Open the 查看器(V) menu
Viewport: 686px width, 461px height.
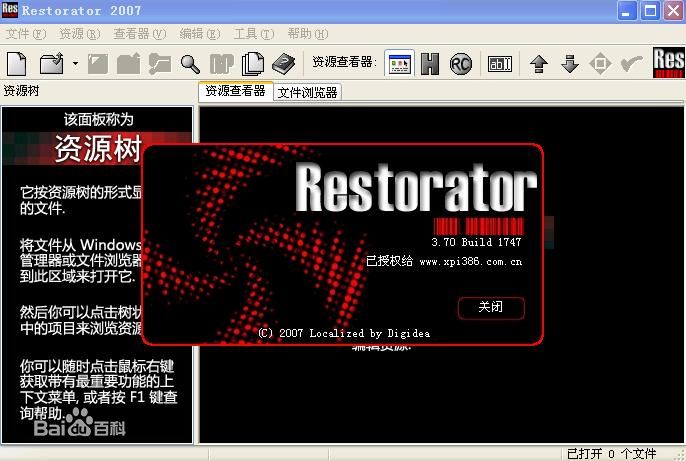tap(140, 34)
